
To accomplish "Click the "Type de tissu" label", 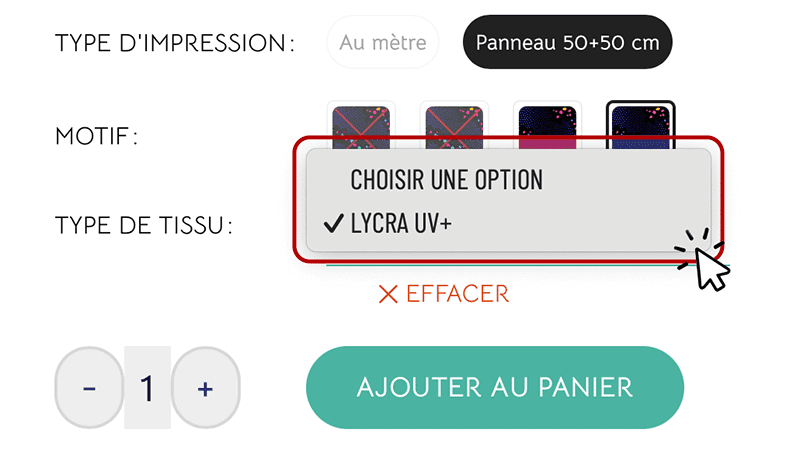I will [144, 225].
